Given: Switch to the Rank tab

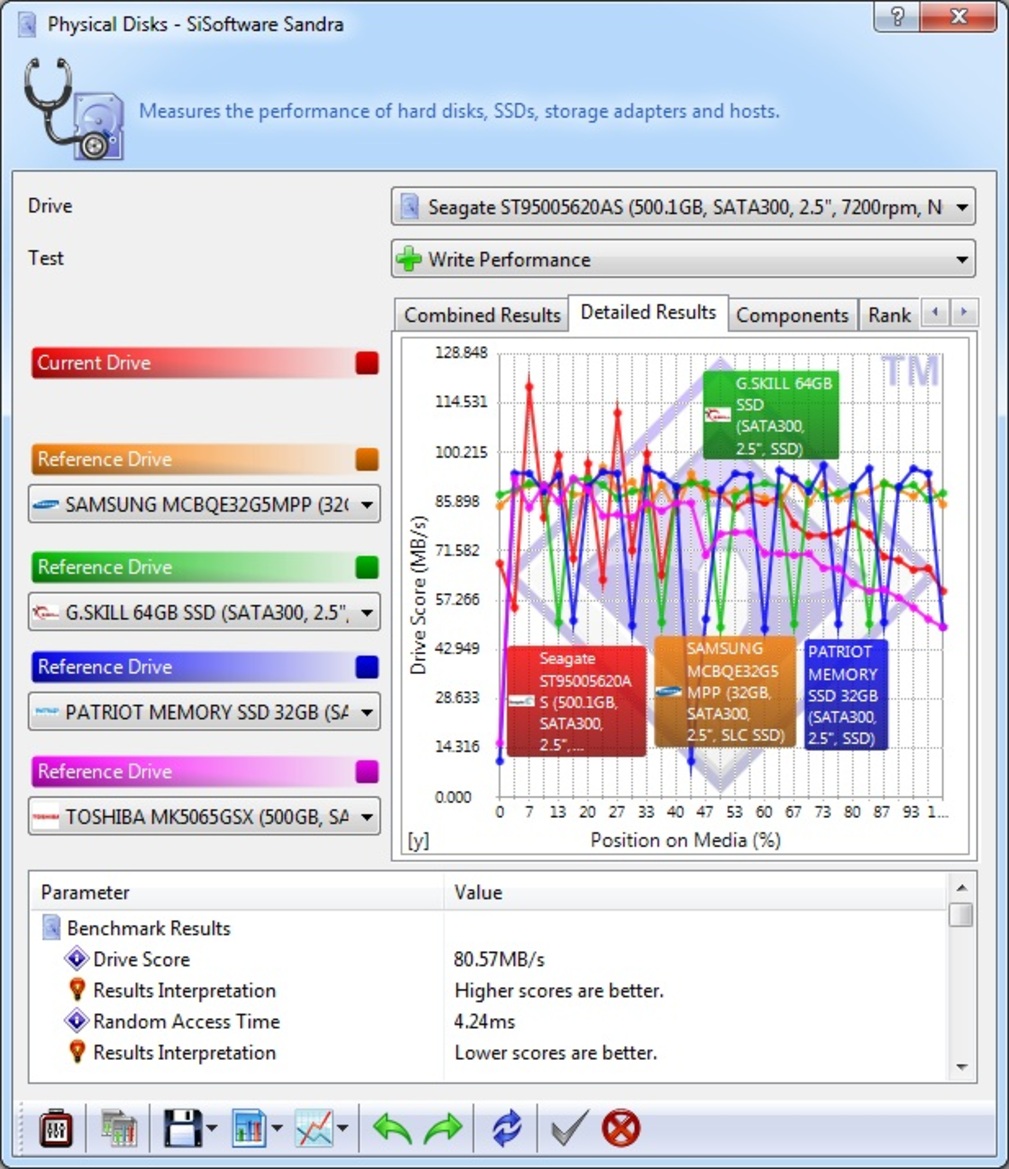Looking at the screenshot, I should click(x=889, y=315).
